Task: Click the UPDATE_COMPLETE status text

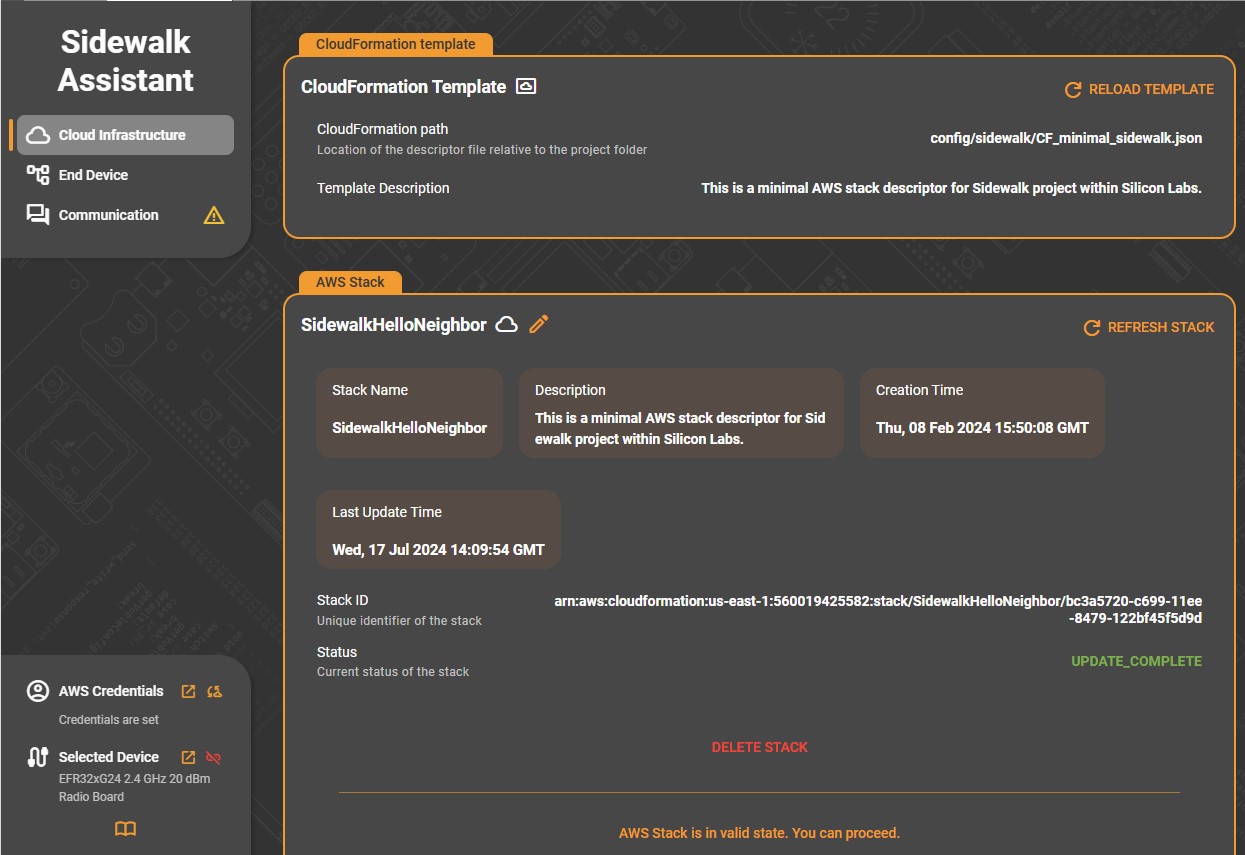Action: 1136,661
